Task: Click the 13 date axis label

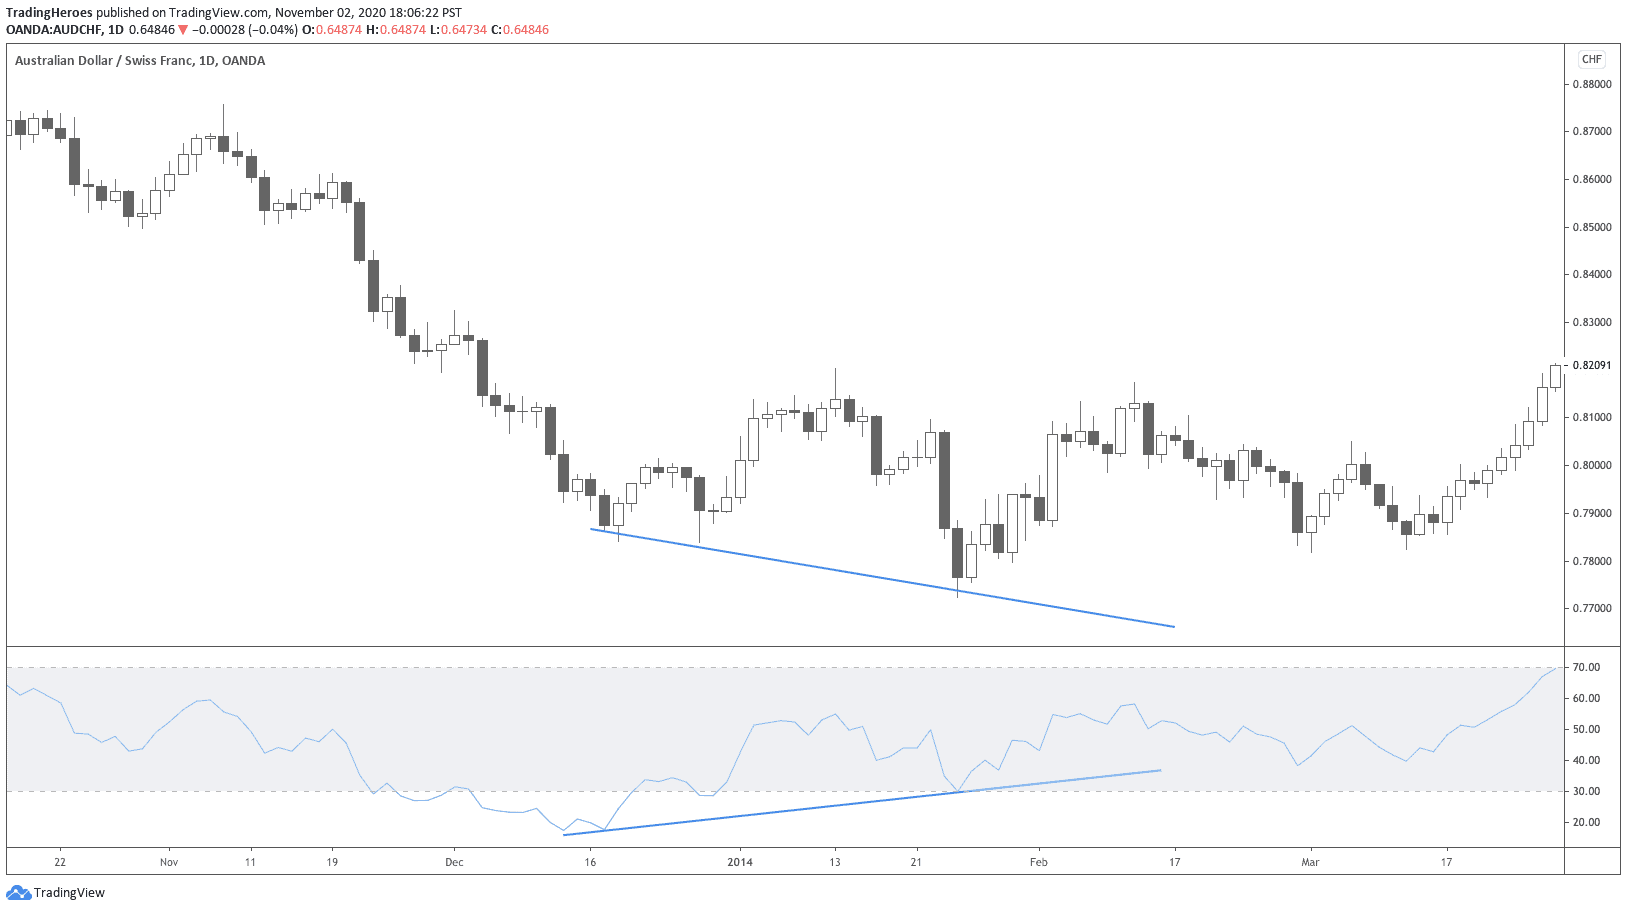Action: point(835,862)
